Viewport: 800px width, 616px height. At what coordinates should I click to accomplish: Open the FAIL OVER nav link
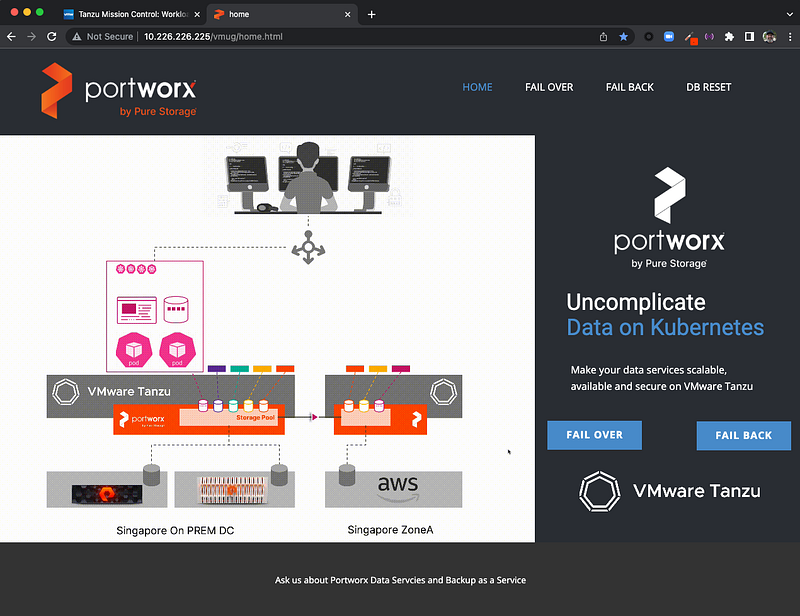click(549, 87)
